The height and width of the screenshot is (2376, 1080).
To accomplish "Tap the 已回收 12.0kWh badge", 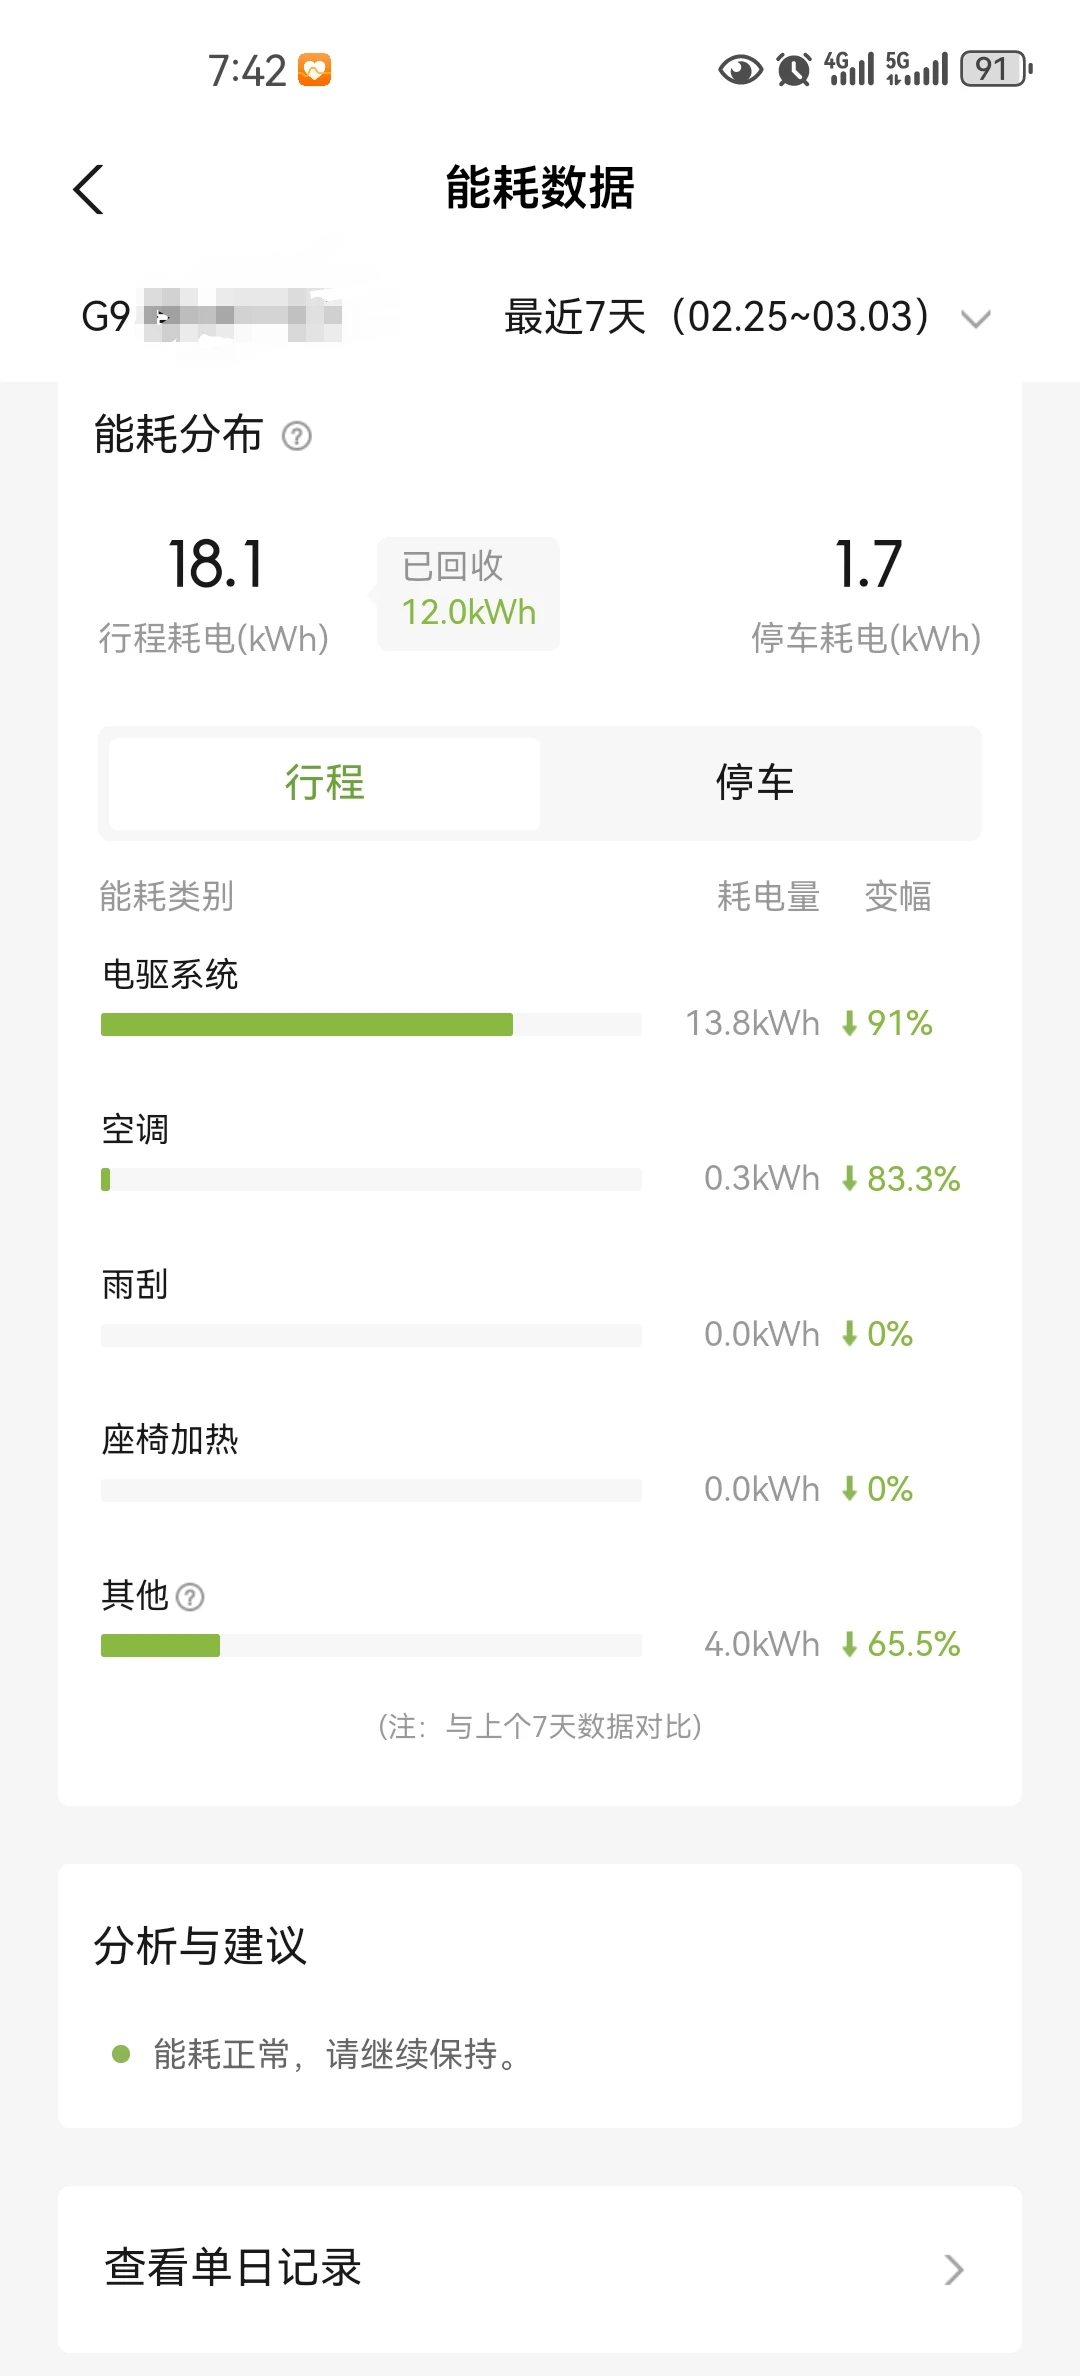I will [468, 594].
